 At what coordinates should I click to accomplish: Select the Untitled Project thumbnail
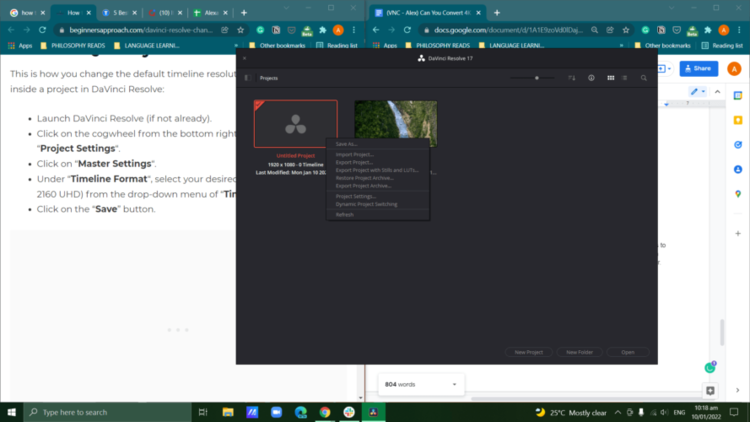tap(296, 124)
